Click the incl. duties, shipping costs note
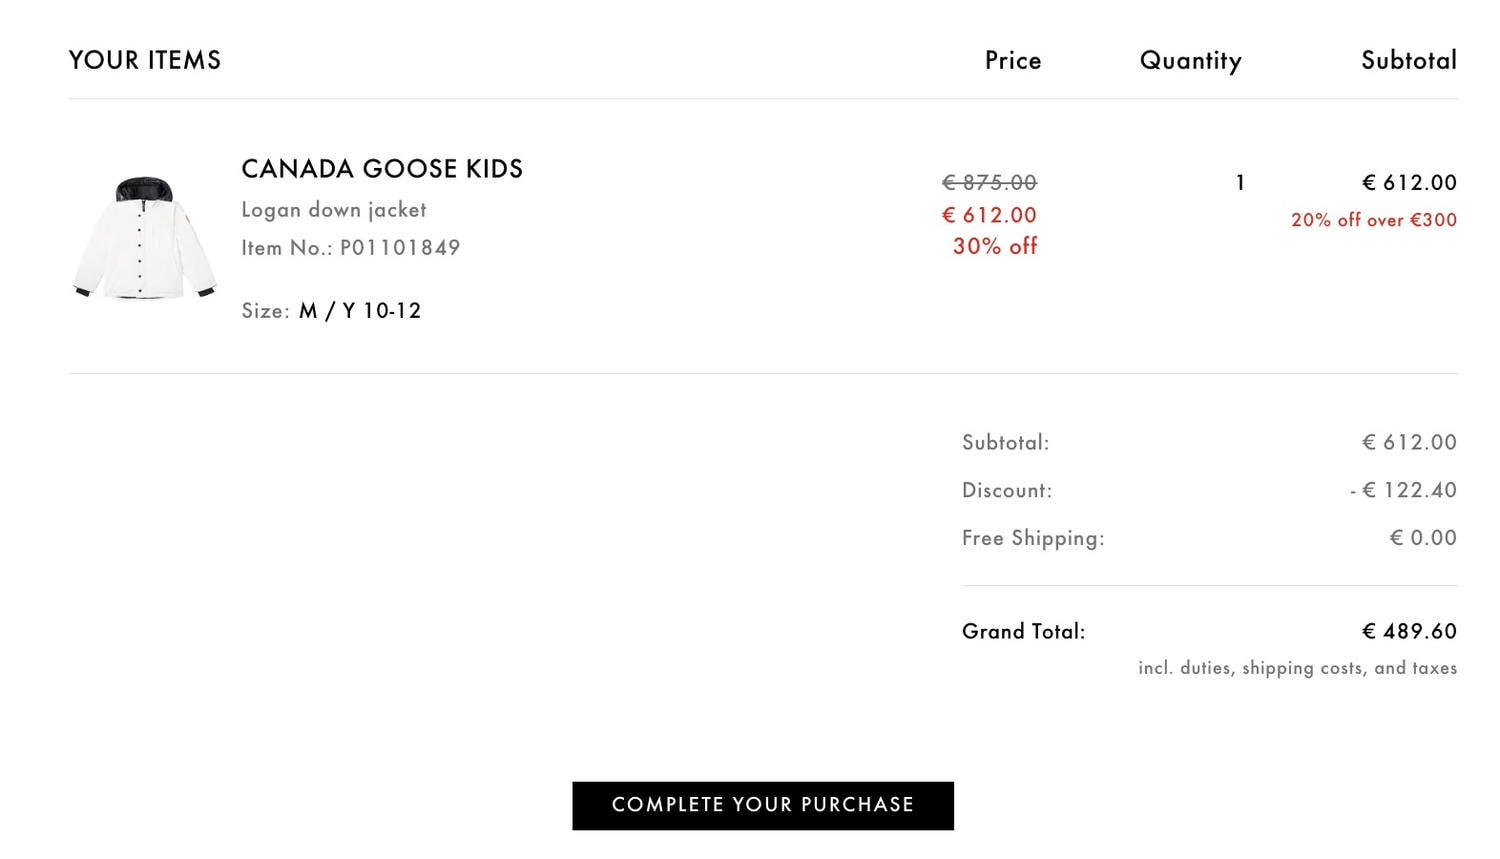The image size is (1500, 859). click(1297, 668)
